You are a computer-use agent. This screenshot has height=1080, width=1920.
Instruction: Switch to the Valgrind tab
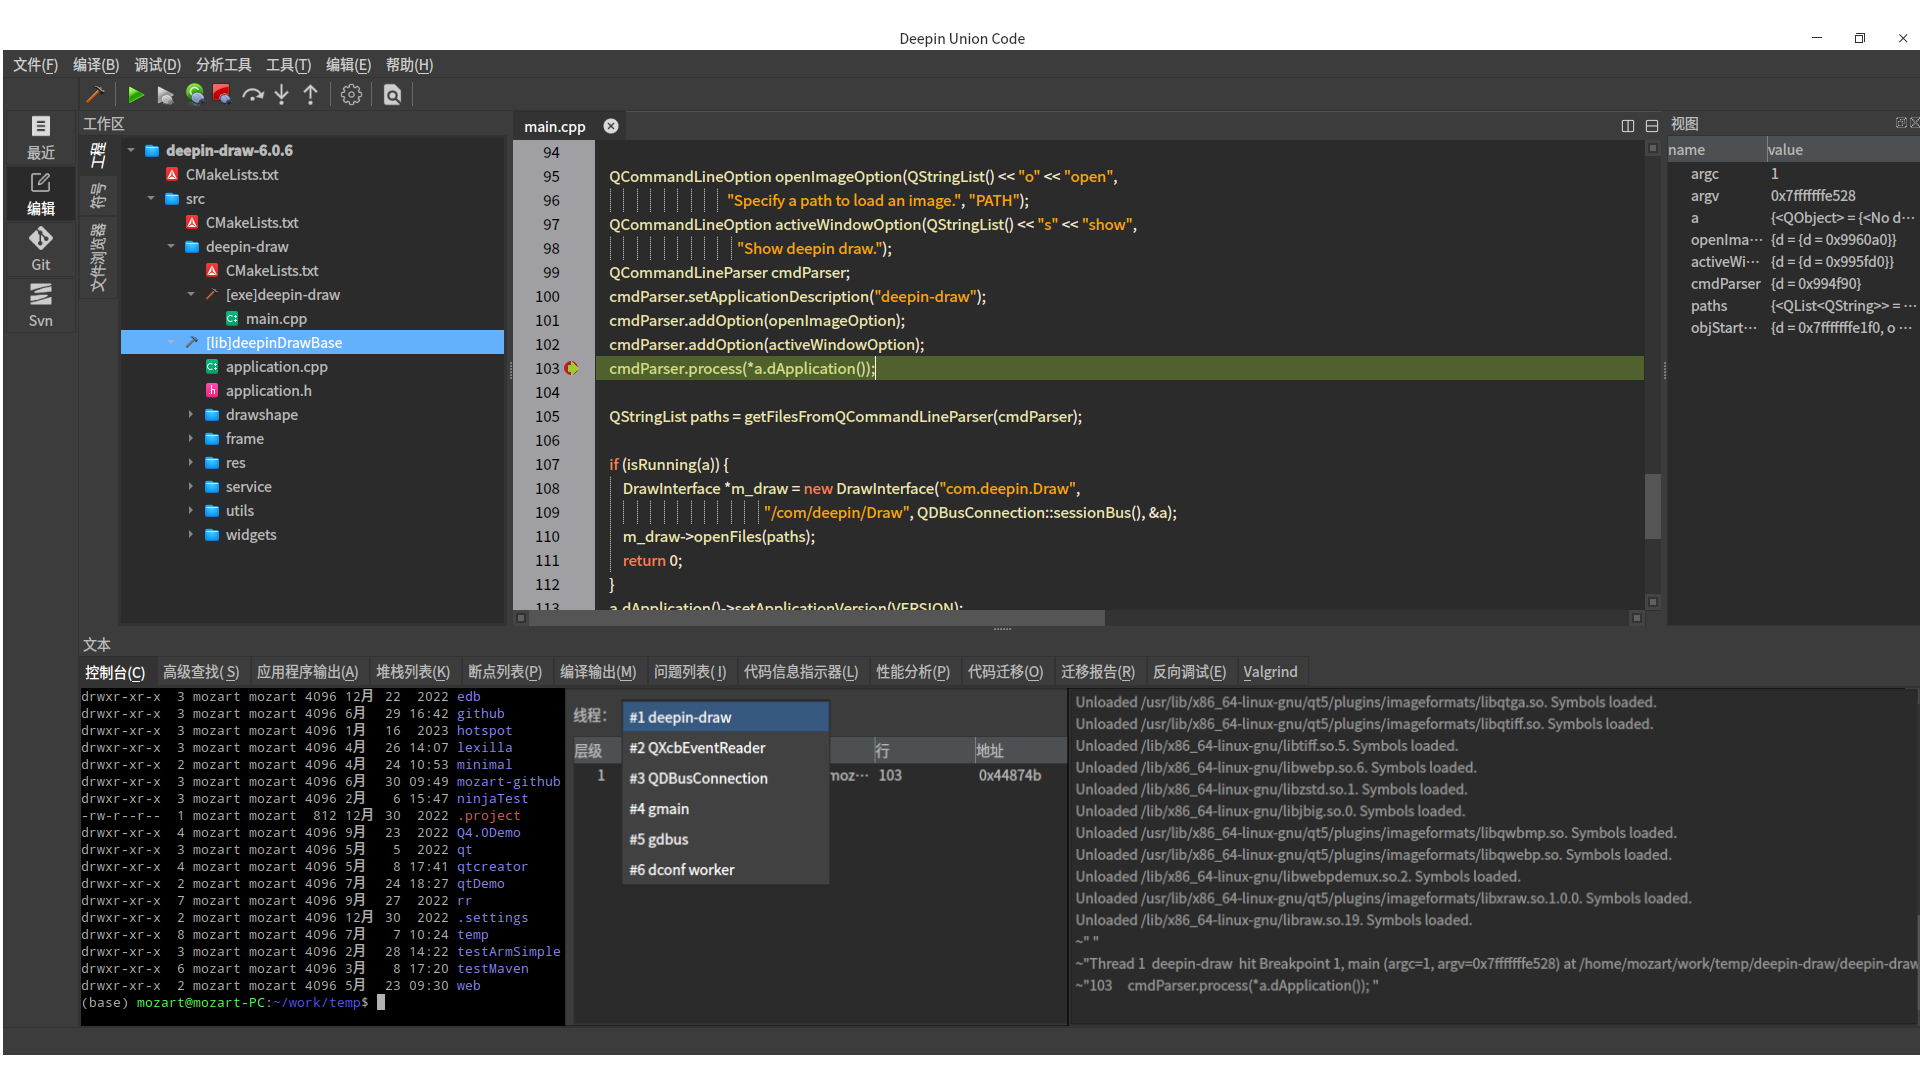[1269, 672]
